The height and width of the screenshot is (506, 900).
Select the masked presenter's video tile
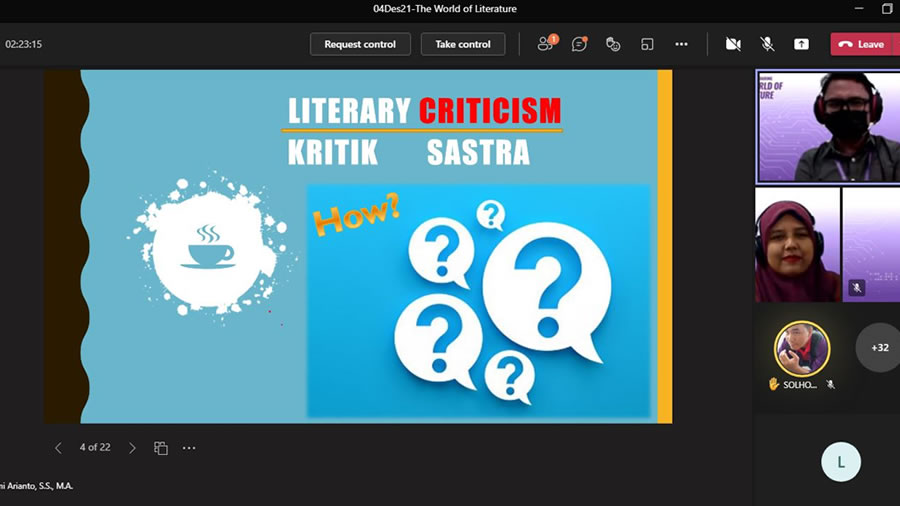pyautogui.click(x=827, y=126)
